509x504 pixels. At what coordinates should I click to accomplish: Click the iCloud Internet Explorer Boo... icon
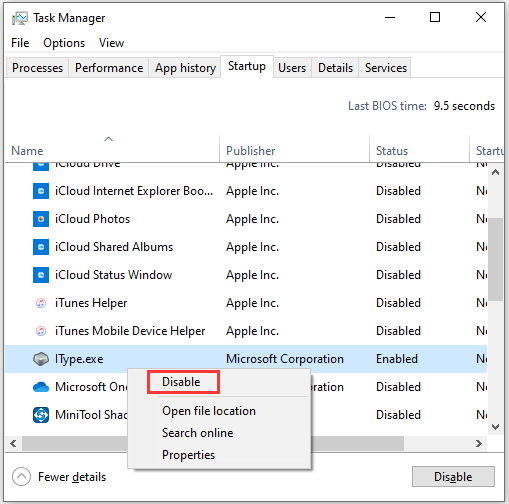[41, 191]
